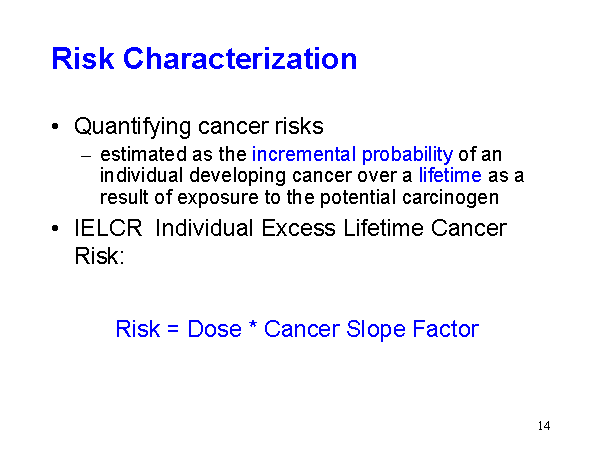Image resolution: width=600 pixels, height=450 pixels.
Task: Click the bullet dot before "IELCR"
Action: point(56,229)
